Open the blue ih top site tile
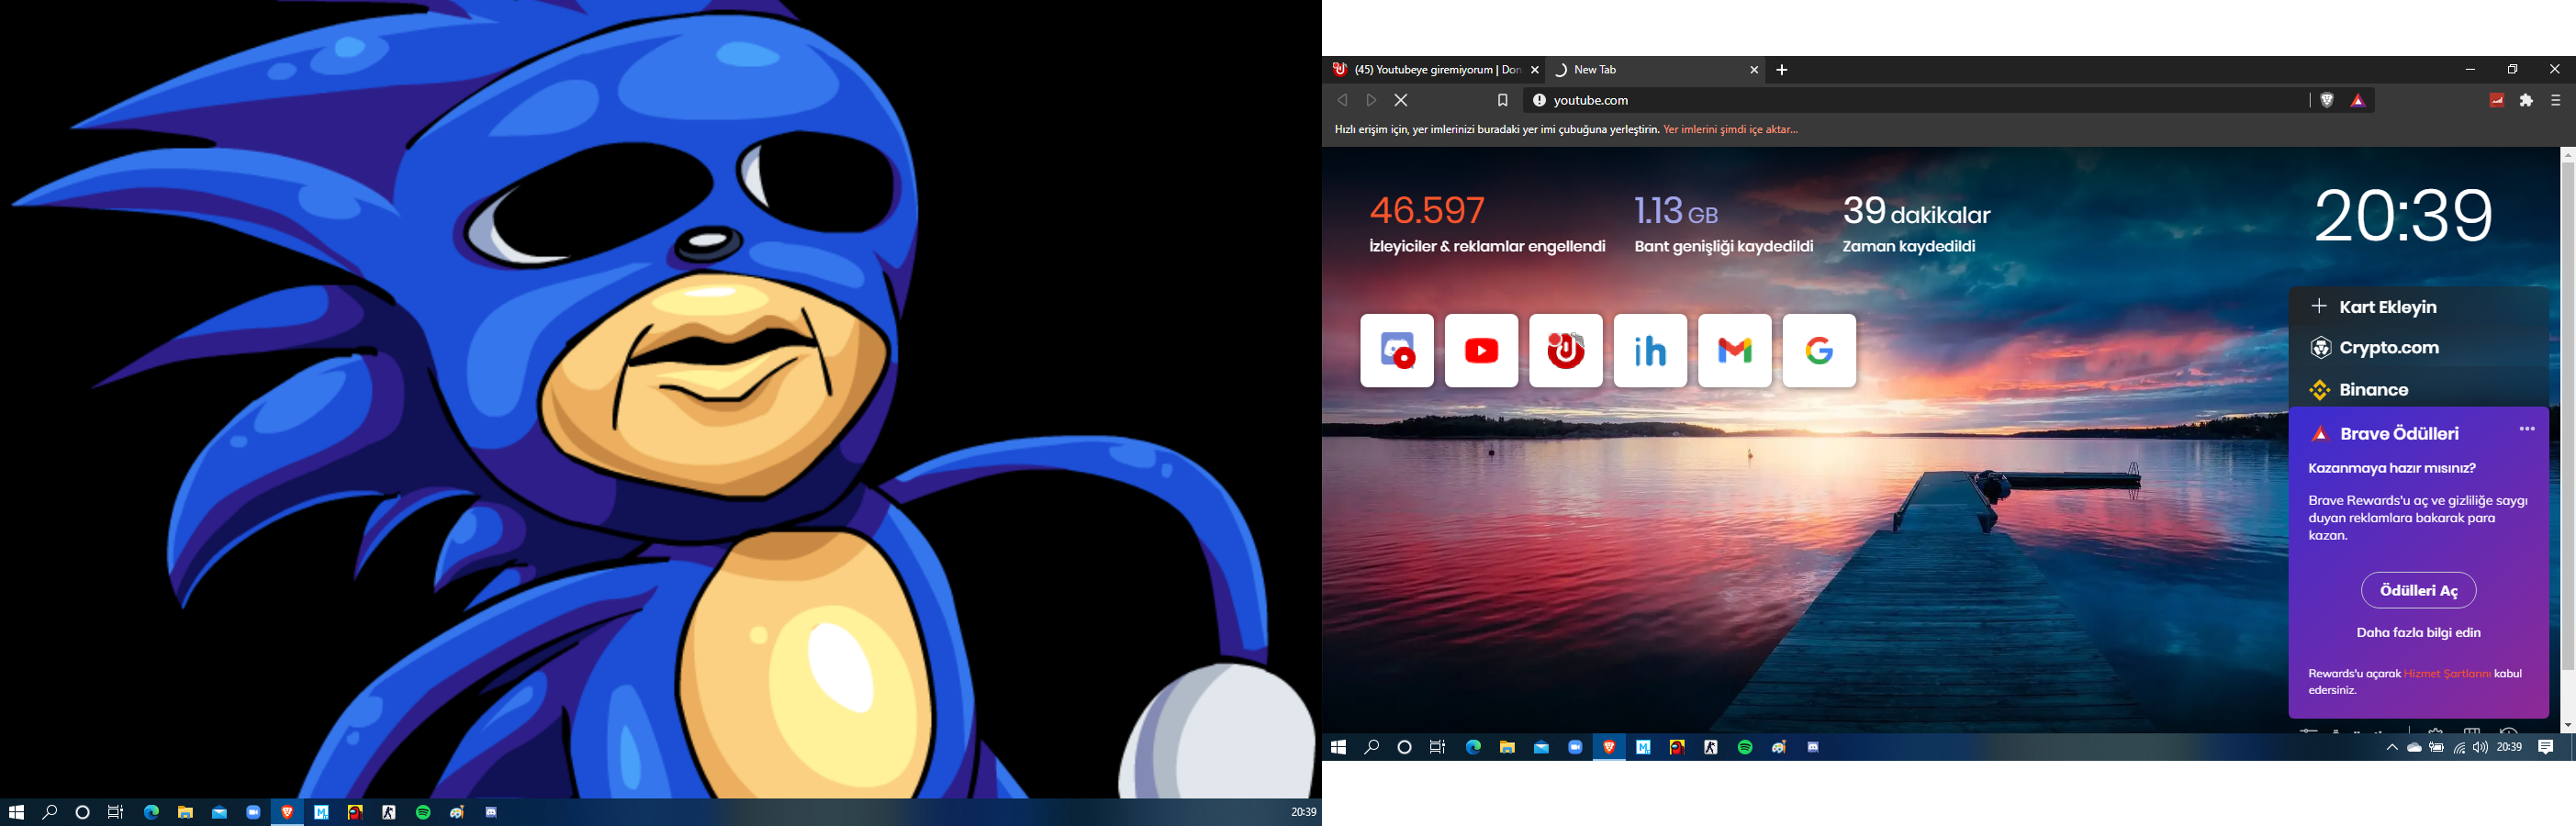Image resolution: width=2576 pixels, height=826 pixels. point(1650,351)
